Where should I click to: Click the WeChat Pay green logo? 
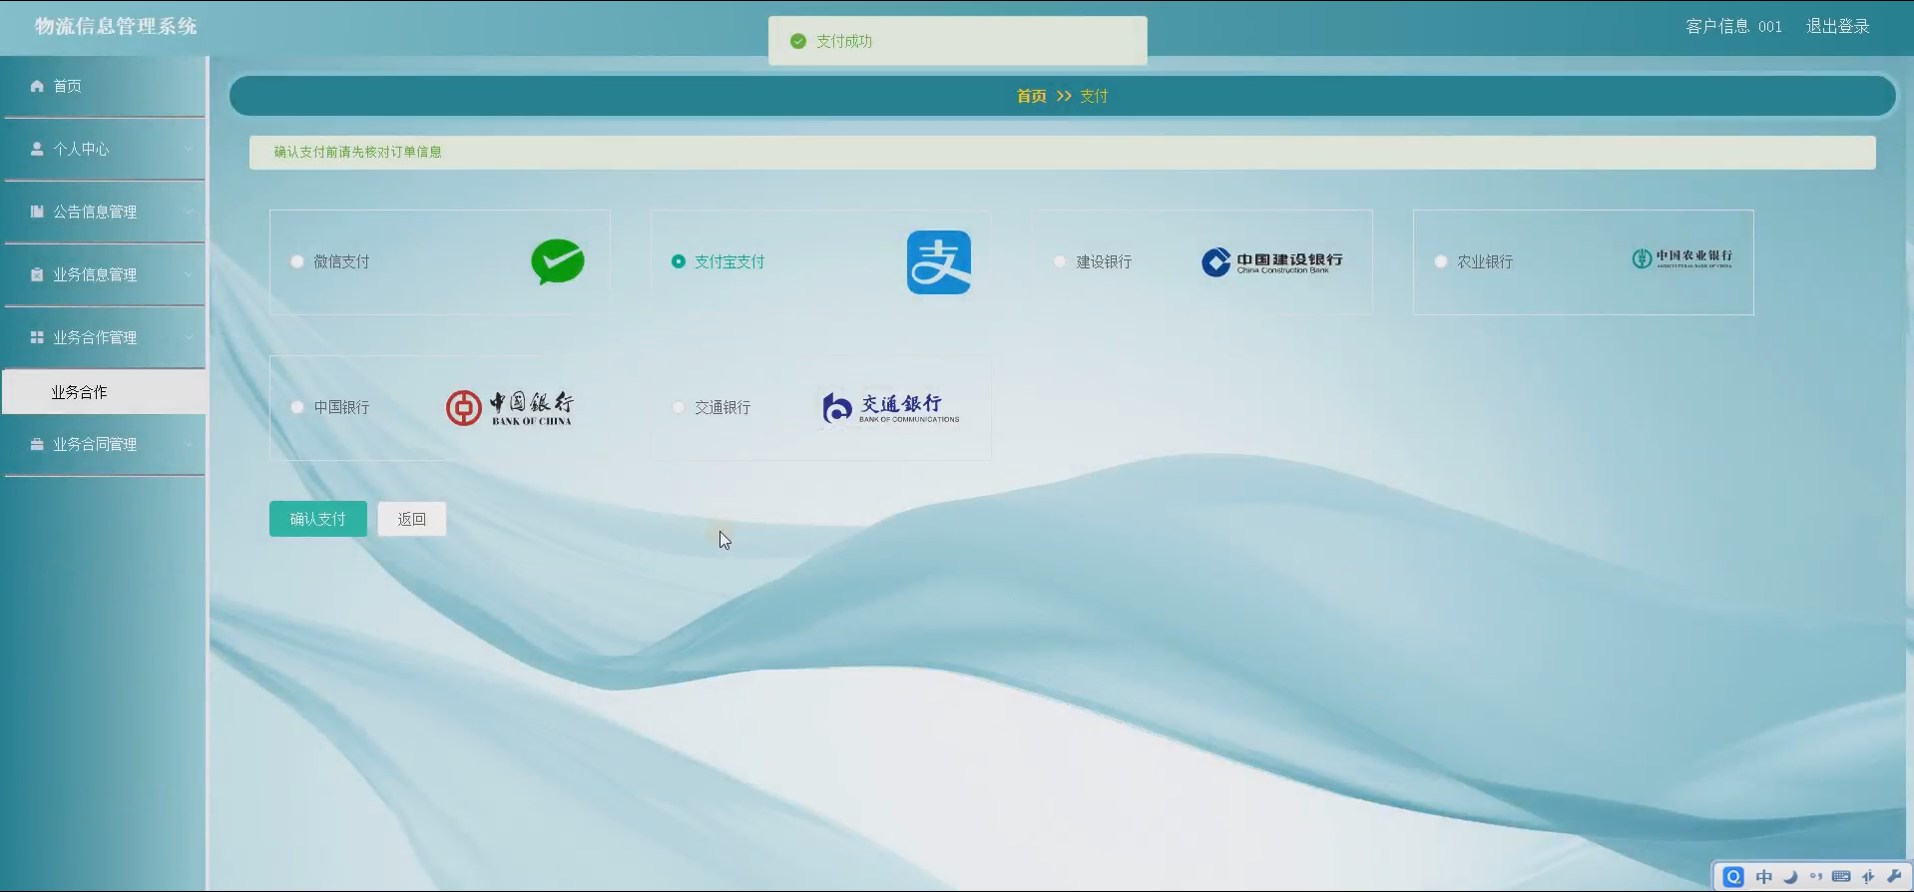click(x=558, y=262)
